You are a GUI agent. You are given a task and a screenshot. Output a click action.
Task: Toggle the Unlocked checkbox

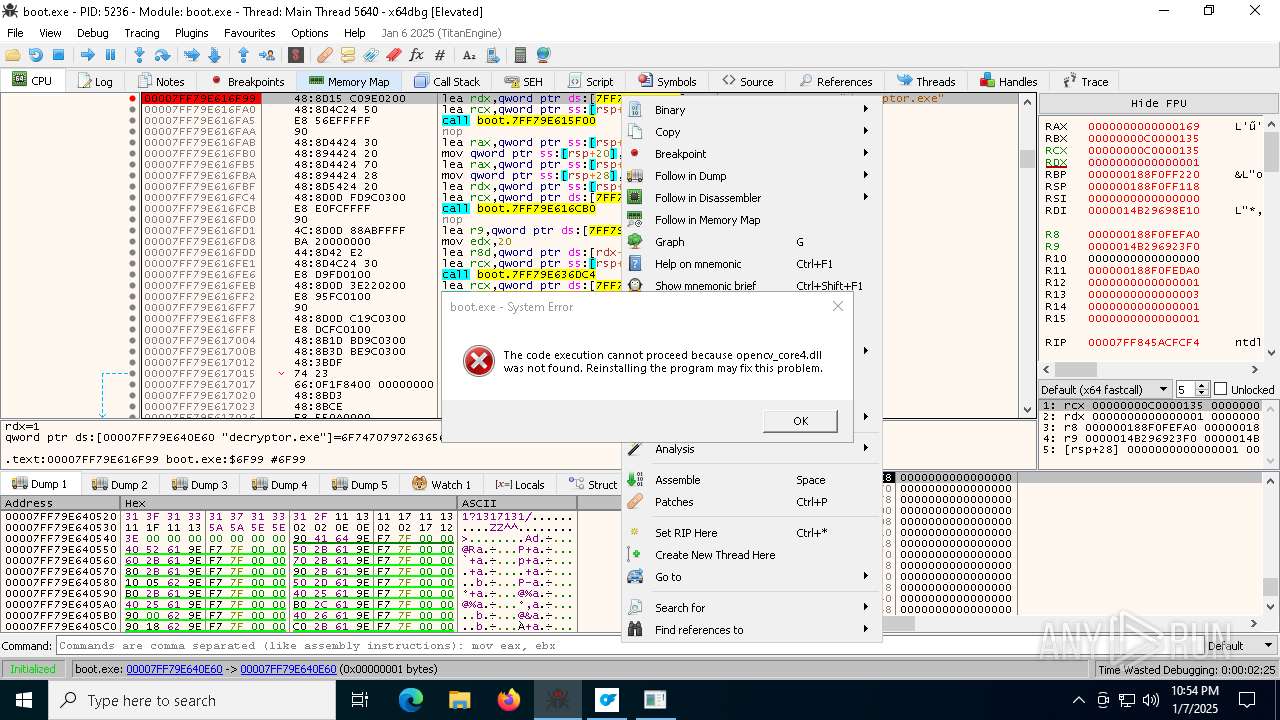click(1220, 389)
